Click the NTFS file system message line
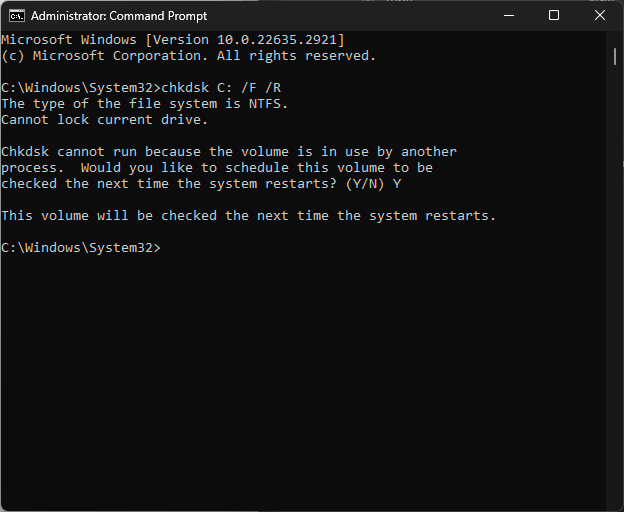 [144, 104]
